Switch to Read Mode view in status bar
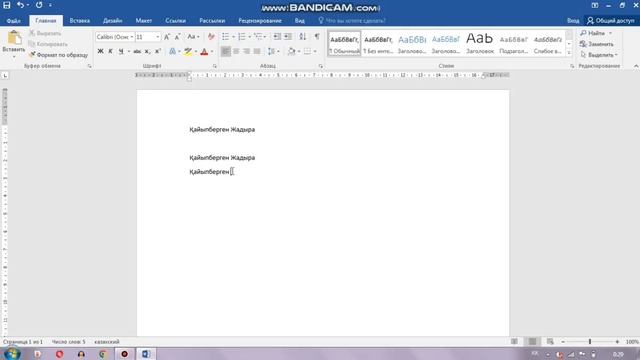 click(514, 342)
